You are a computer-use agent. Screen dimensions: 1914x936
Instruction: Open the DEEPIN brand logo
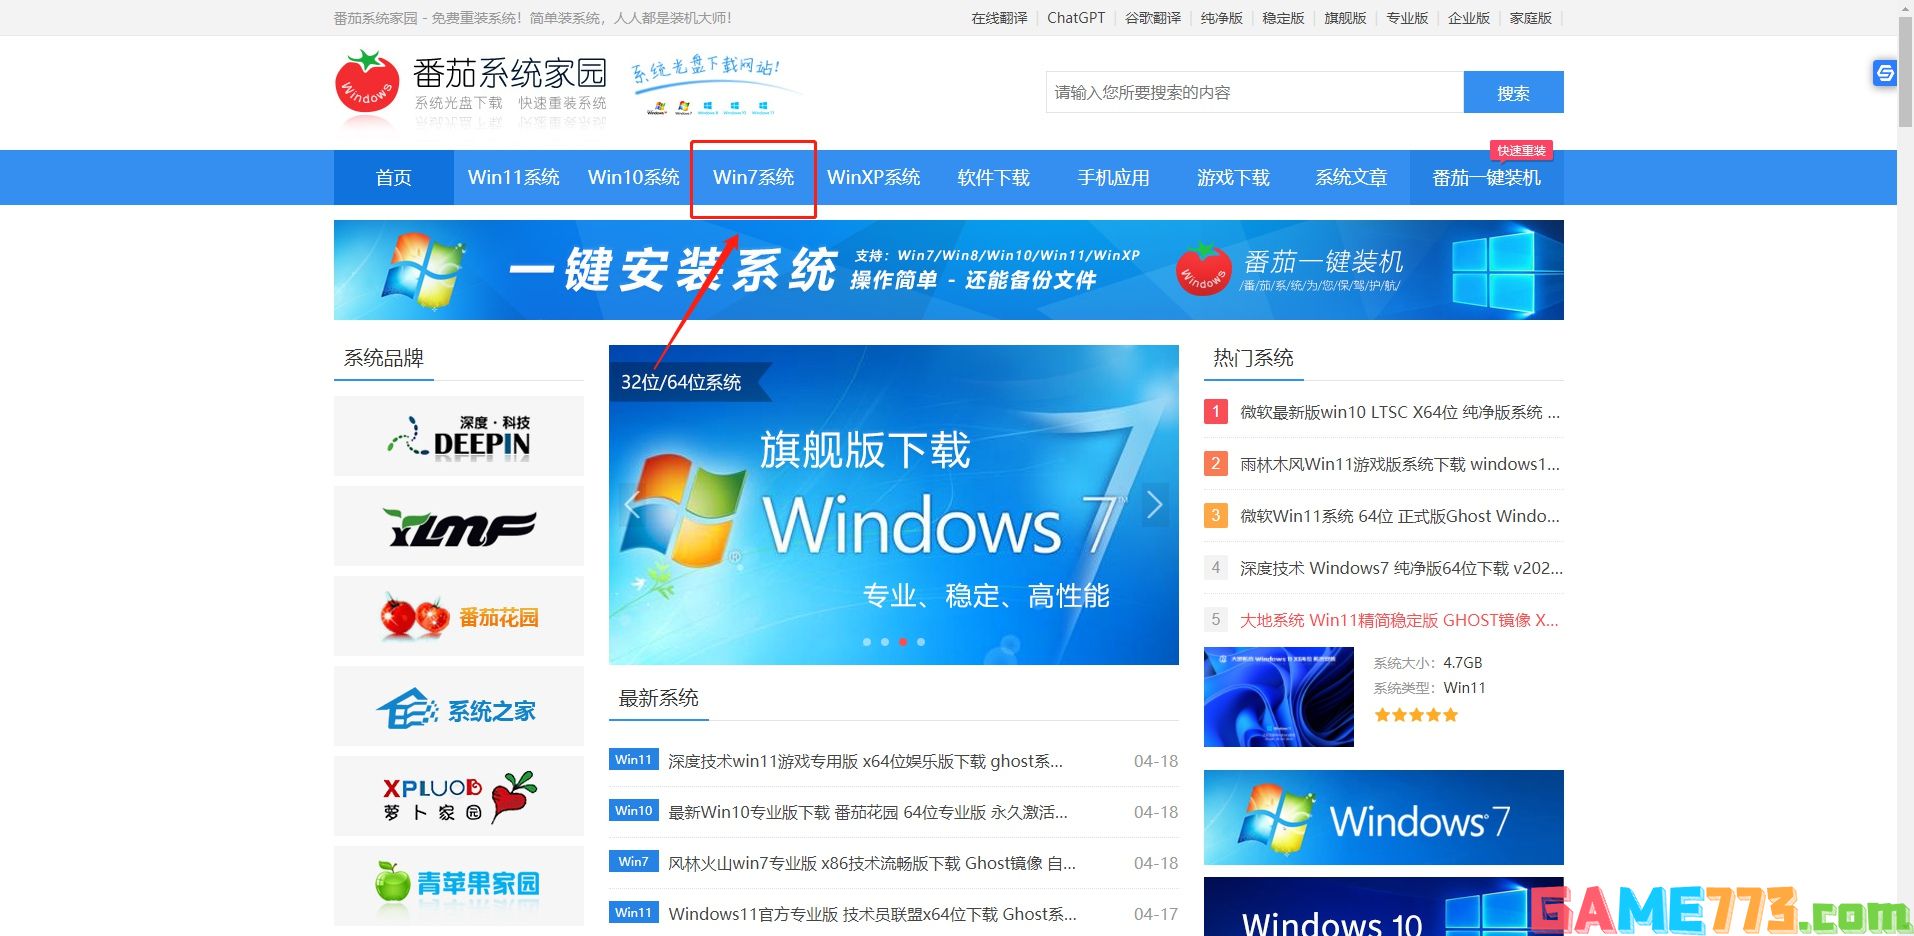[x=459, y=436]
